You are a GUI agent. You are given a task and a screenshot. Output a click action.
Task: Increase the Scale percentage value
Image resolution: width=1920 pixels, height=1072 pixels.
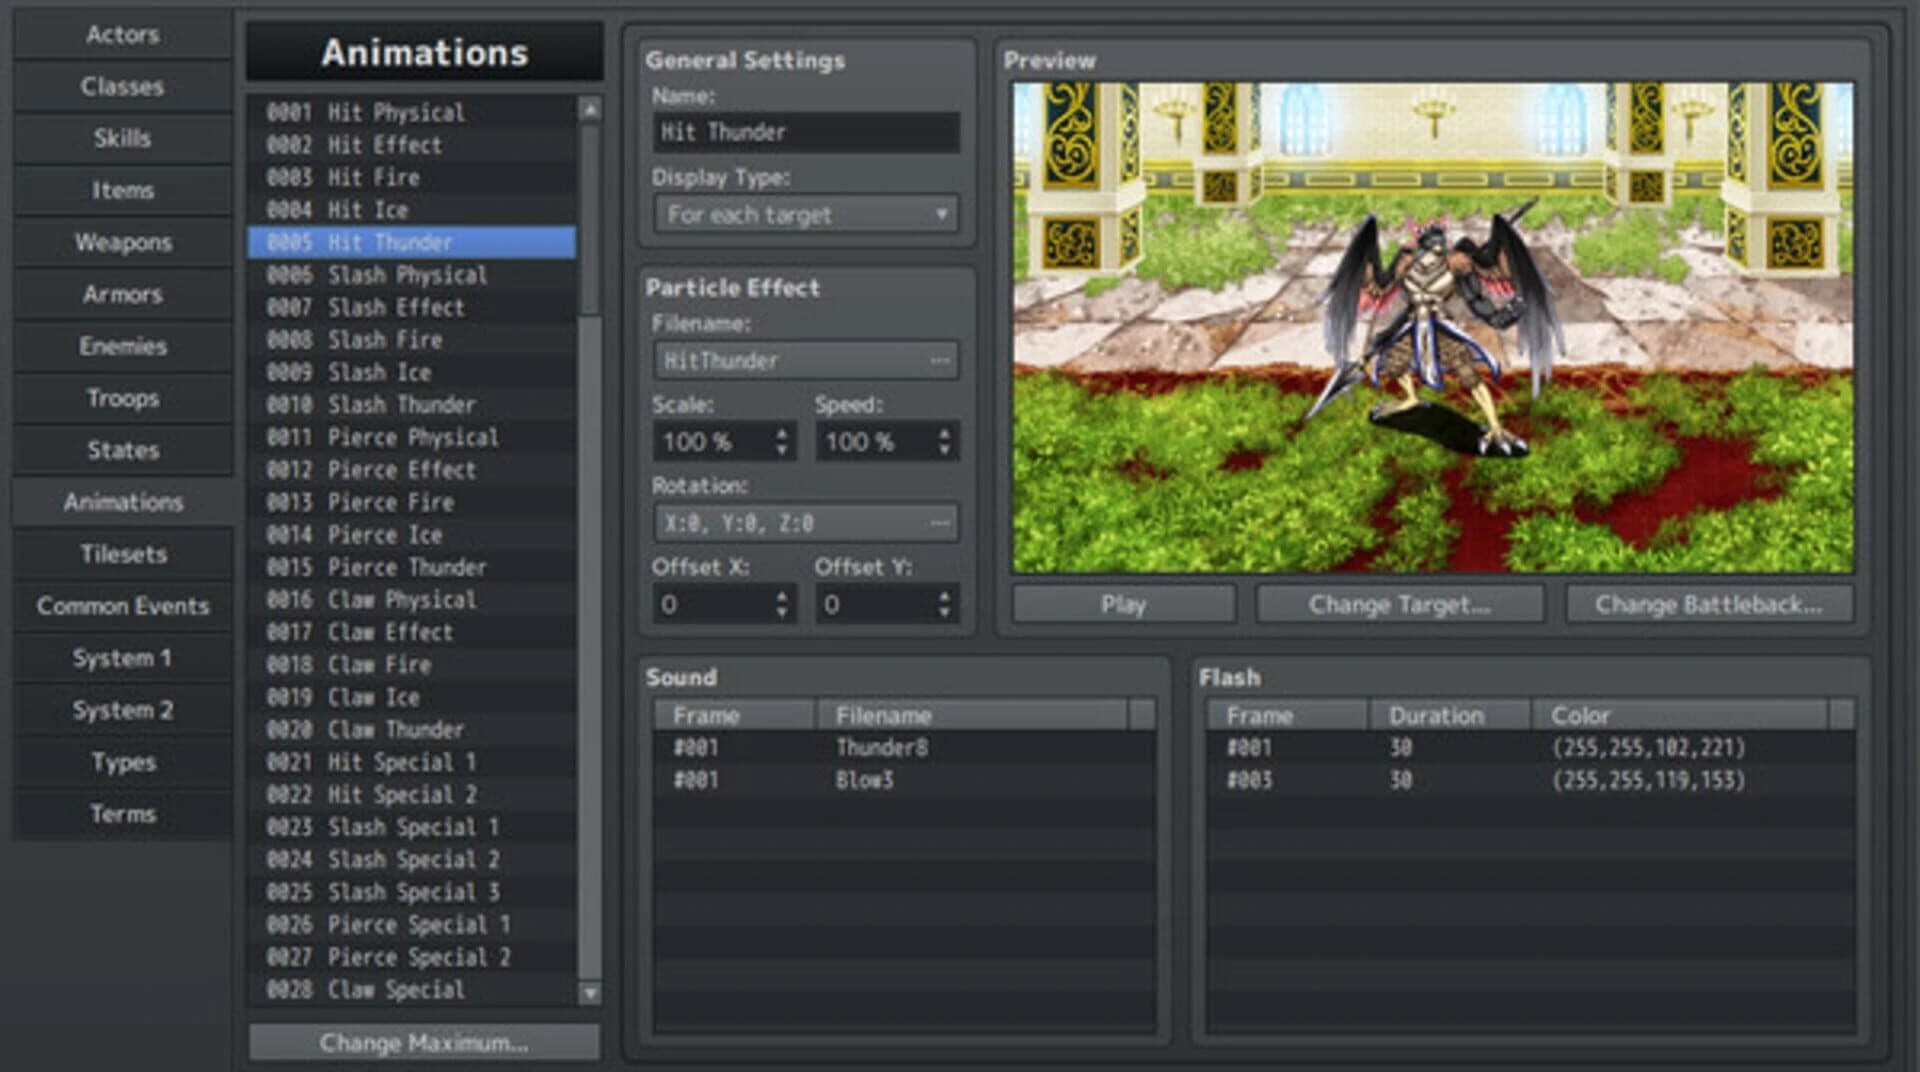(x=782, y=433)
